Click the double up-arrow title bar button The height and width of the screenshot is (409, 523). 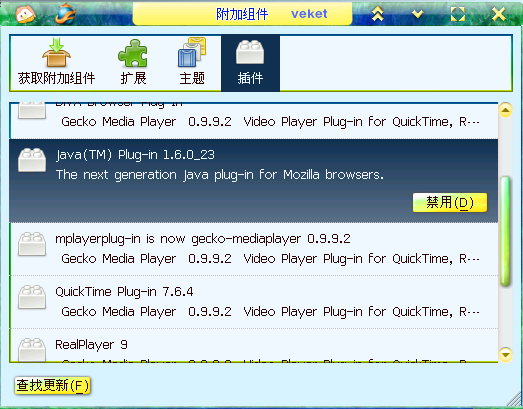(378, 14)
